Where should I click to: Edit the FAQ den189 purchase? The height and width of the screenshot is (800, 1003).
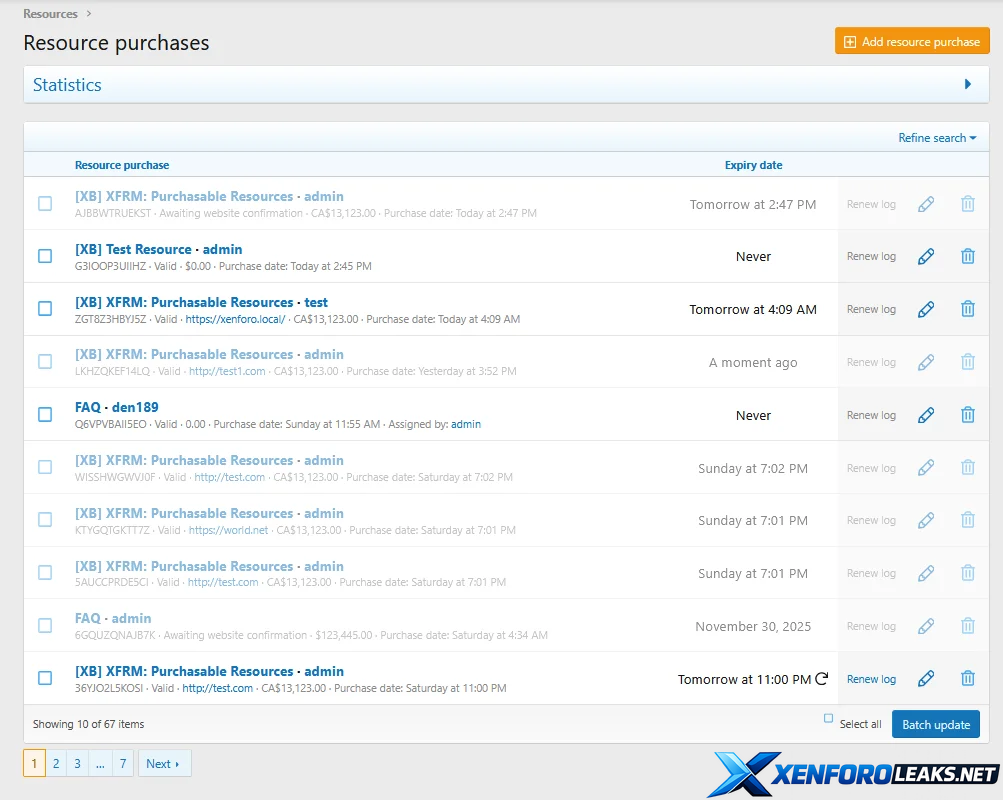click(926, 415)
